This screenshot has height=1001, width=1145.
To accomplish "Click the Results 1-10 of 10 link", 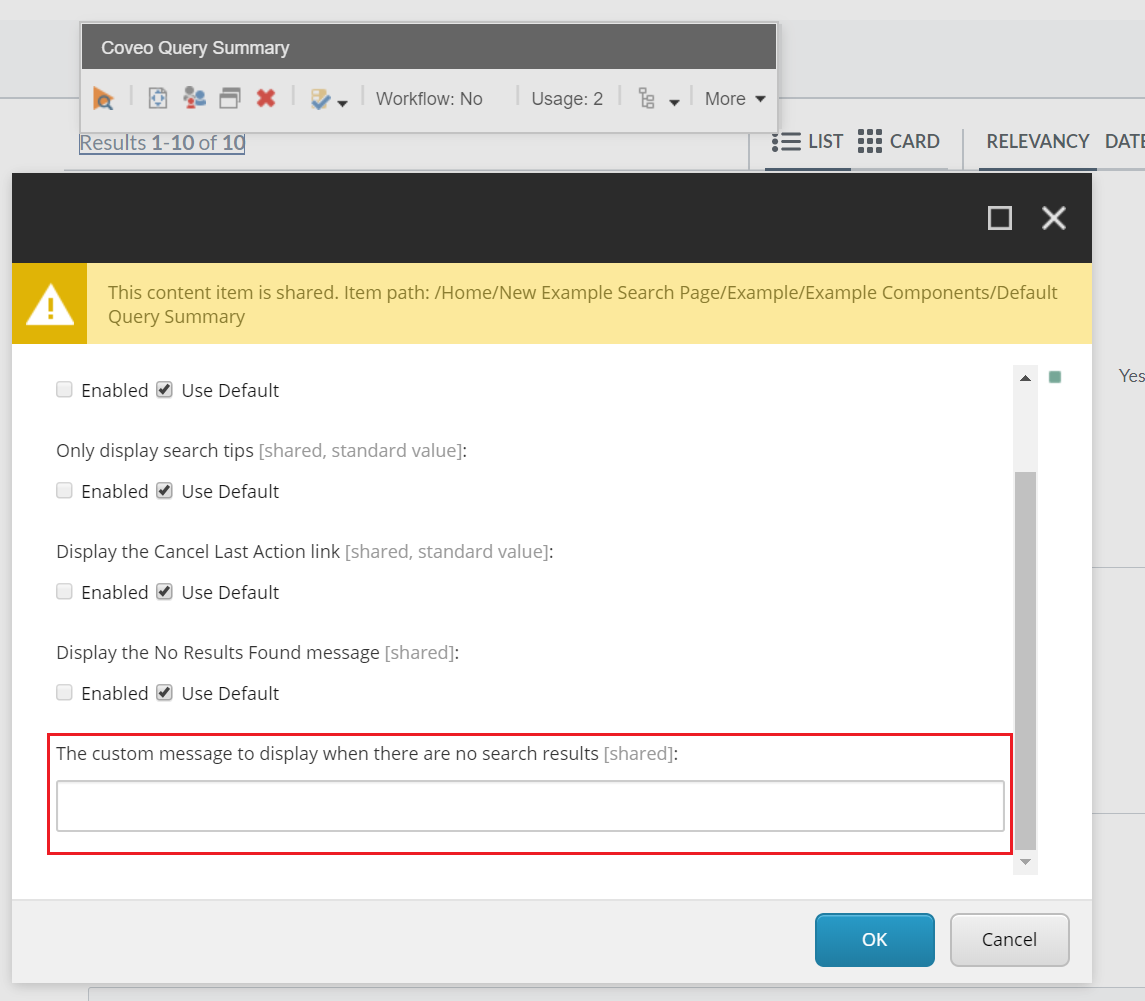I will click(x=161, y=143).
